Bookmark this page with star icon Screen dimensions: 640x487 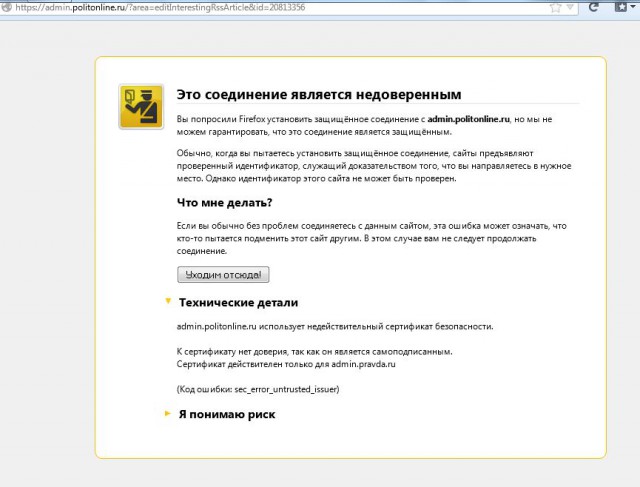pos(556,7)
